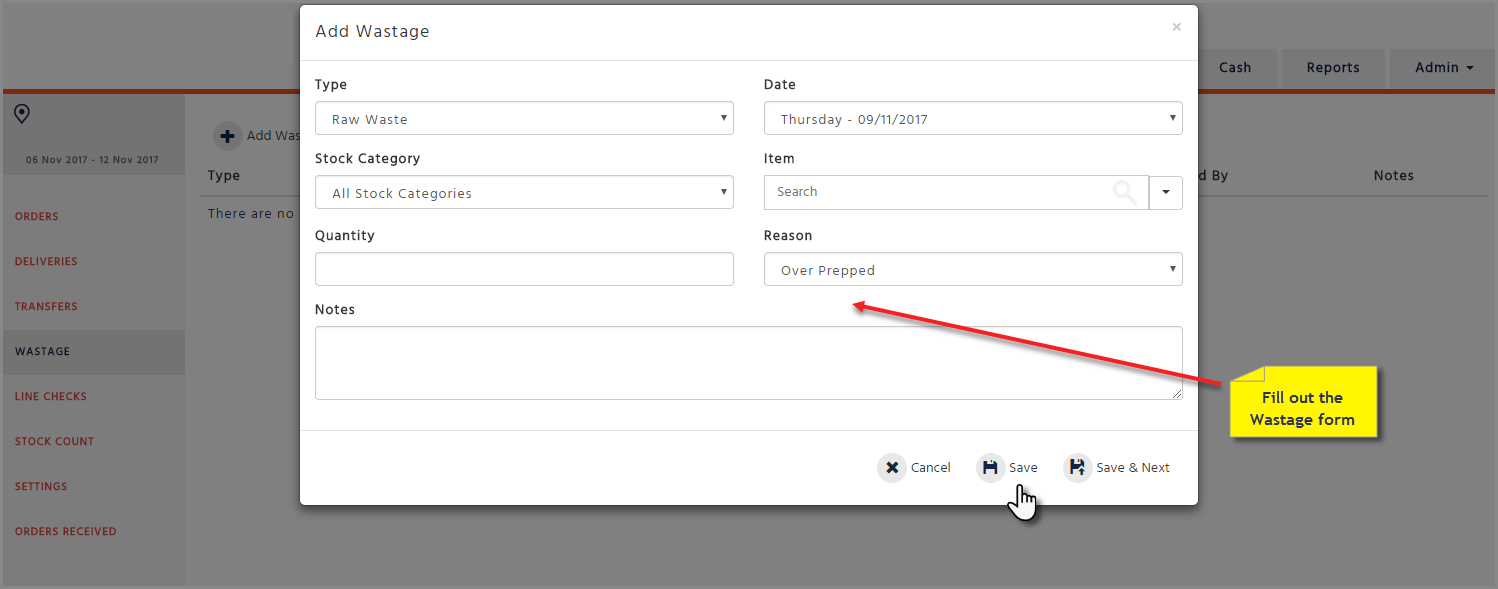Viewport: 1498px width, 589px height.
Task: Click inside the Notes text area
Action: 748,363
